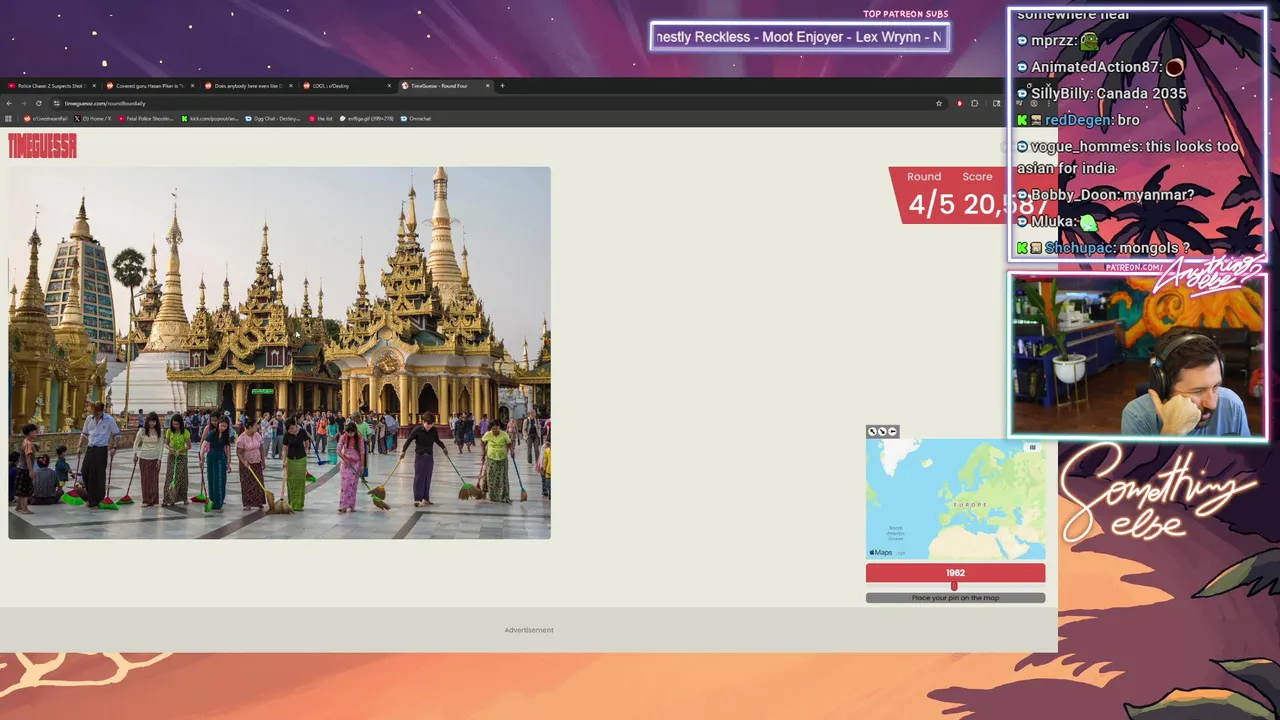Image resolution: width=1280 pixels, height=720 pixels.
Task: Open the red extension icon in toolbar
Action: pyautogui.click(x=959, y=103)
